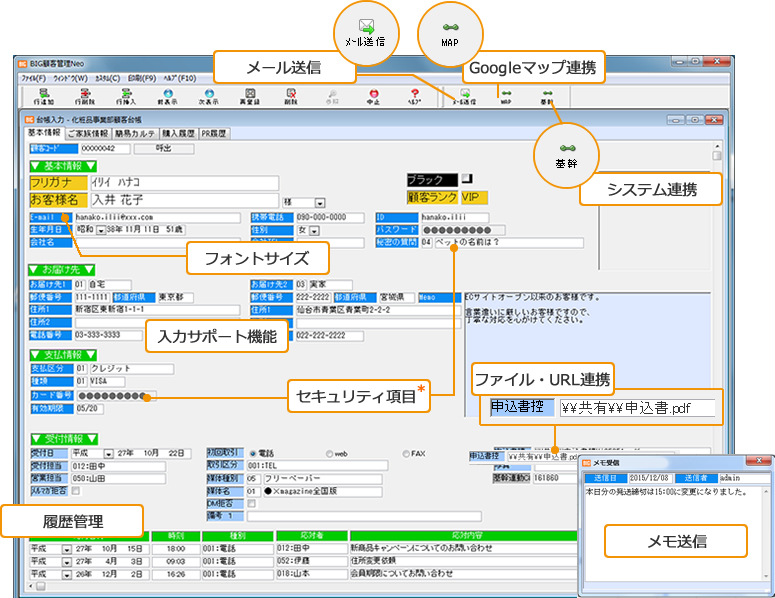Image resolution: width=775 pixels, height=598 pixels.
Task: Open era dropdown in 27年10月15日 history row
Action: point(66,549)
